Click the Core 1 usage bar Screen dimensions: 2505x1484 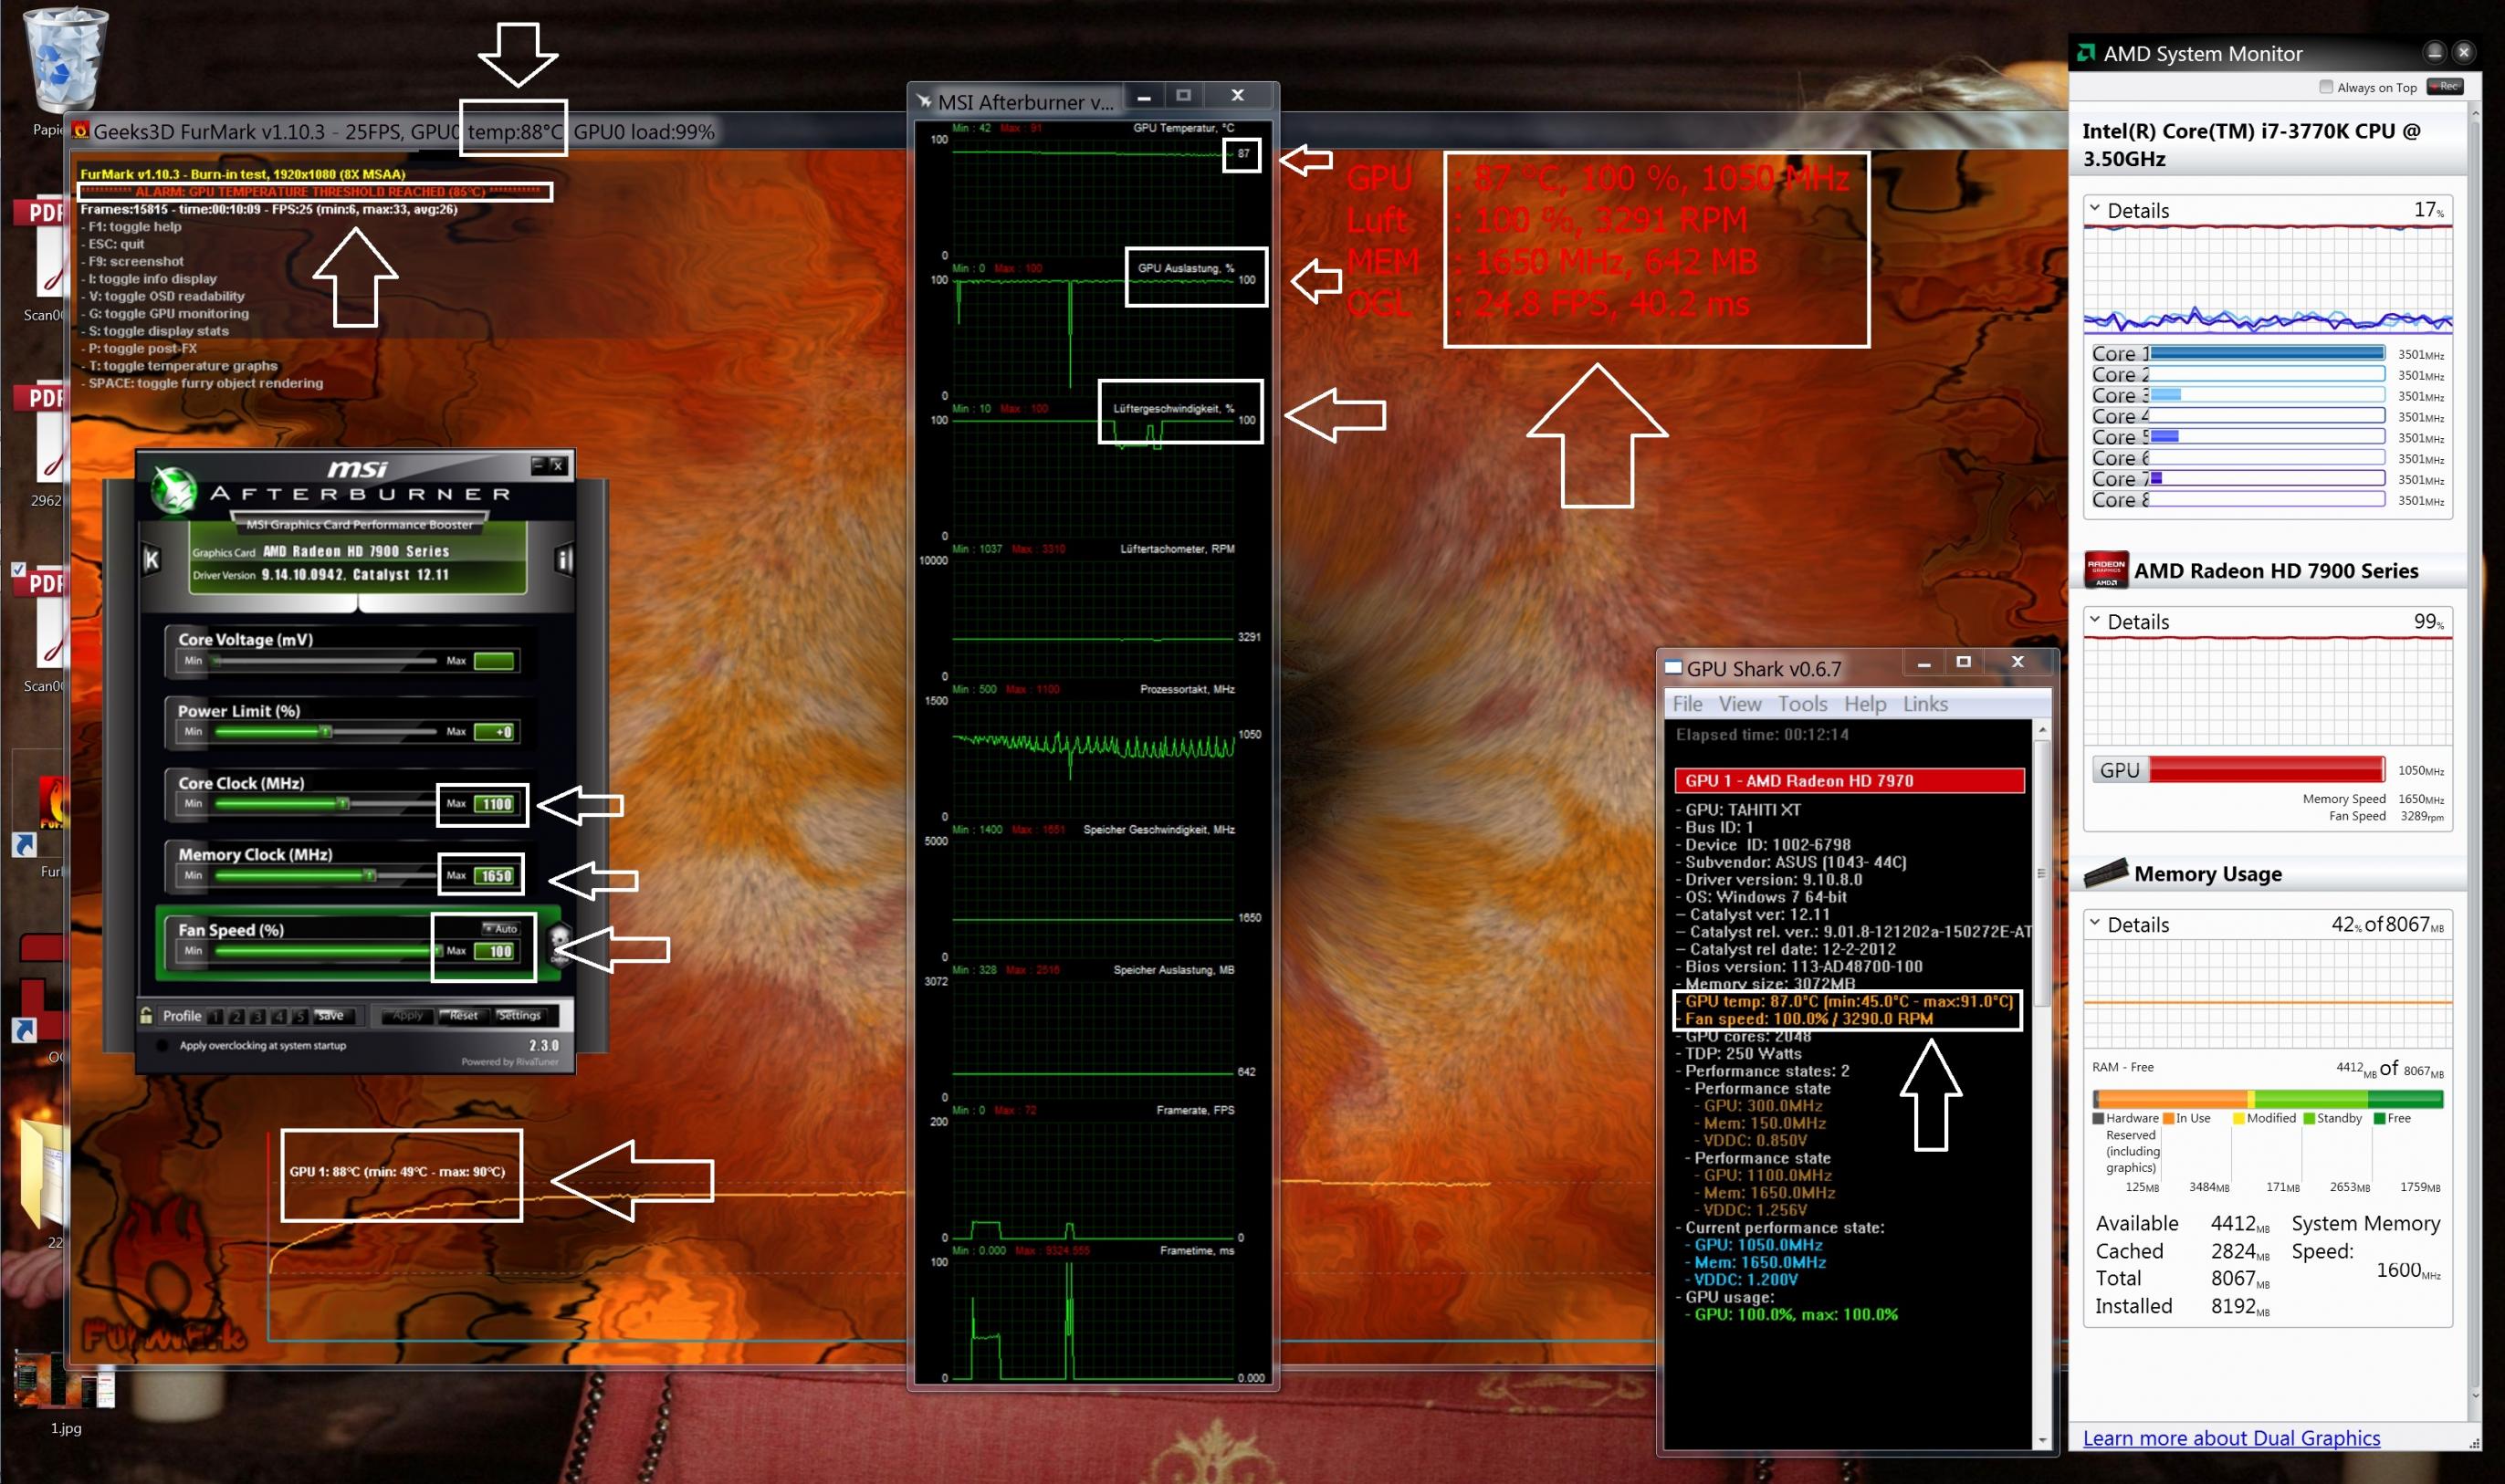click(2267, 353)
